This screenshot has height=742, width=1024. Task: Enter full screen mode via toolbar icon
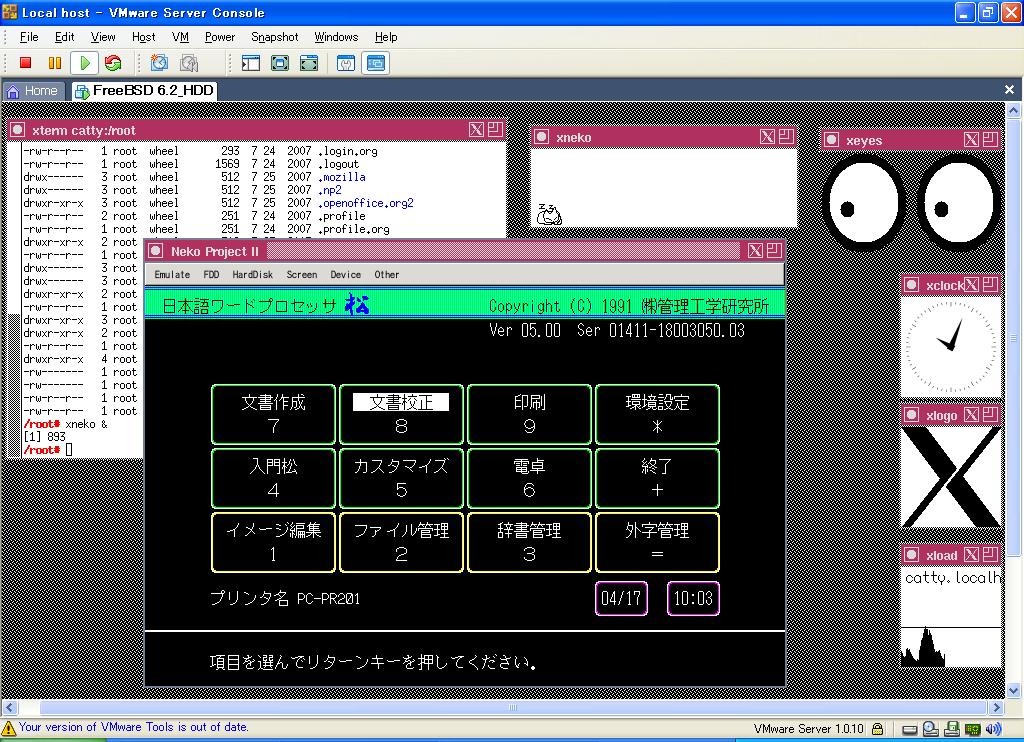pos(280,63)
